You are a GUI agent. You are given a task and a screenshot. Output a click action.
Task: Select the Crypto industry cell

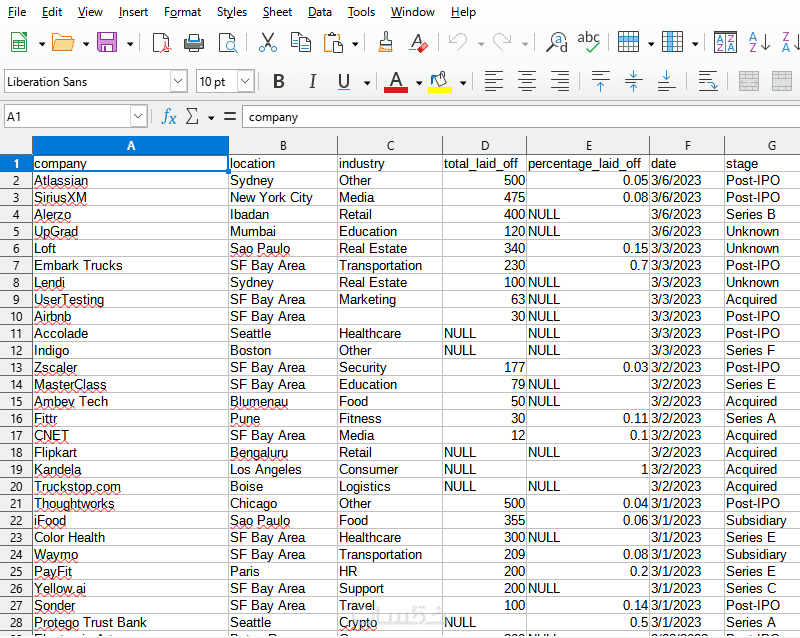390,623
